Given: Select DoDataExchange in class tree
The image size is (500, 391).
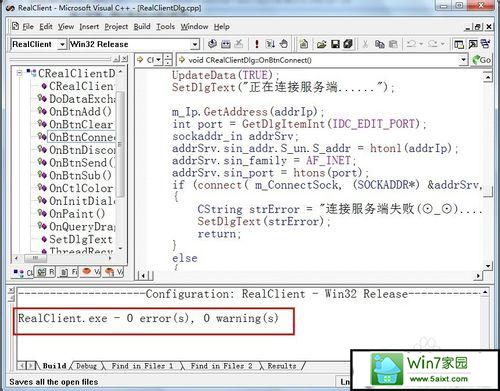Looking at the screenshot, I should [x=82, y=99].
